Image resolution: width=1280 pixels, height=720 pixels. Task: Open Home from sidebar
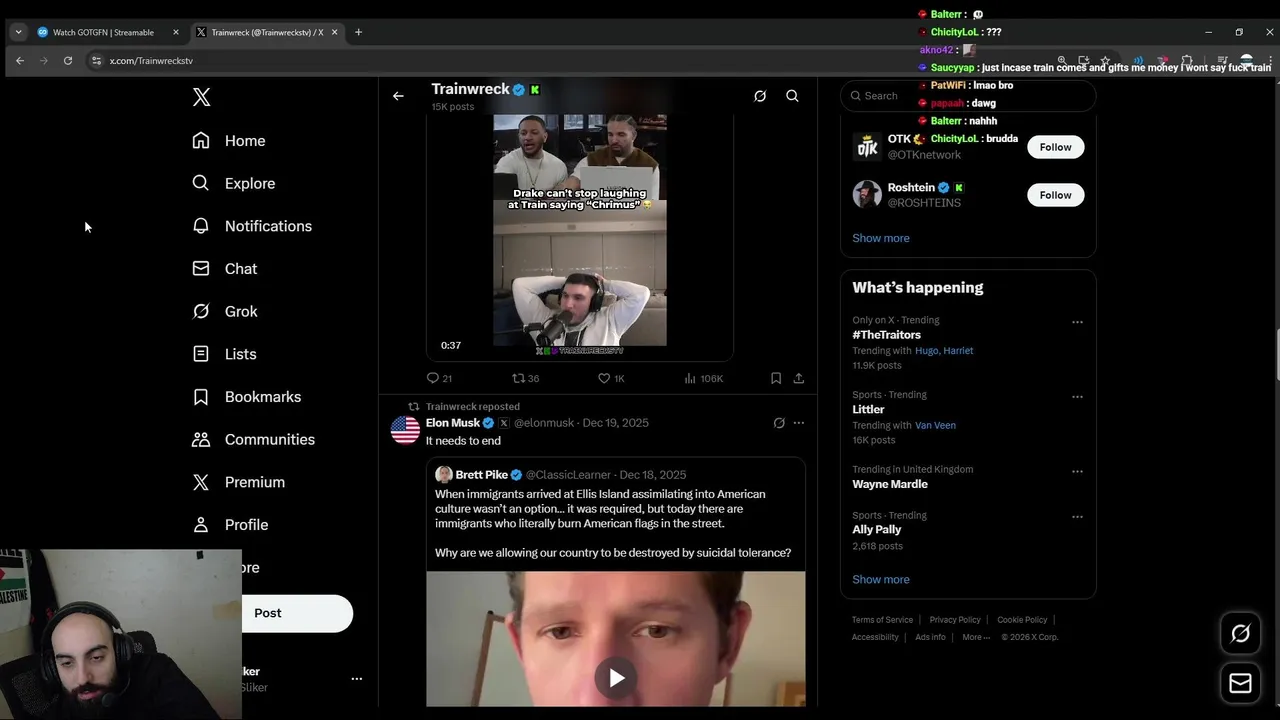tap(229, 141)
